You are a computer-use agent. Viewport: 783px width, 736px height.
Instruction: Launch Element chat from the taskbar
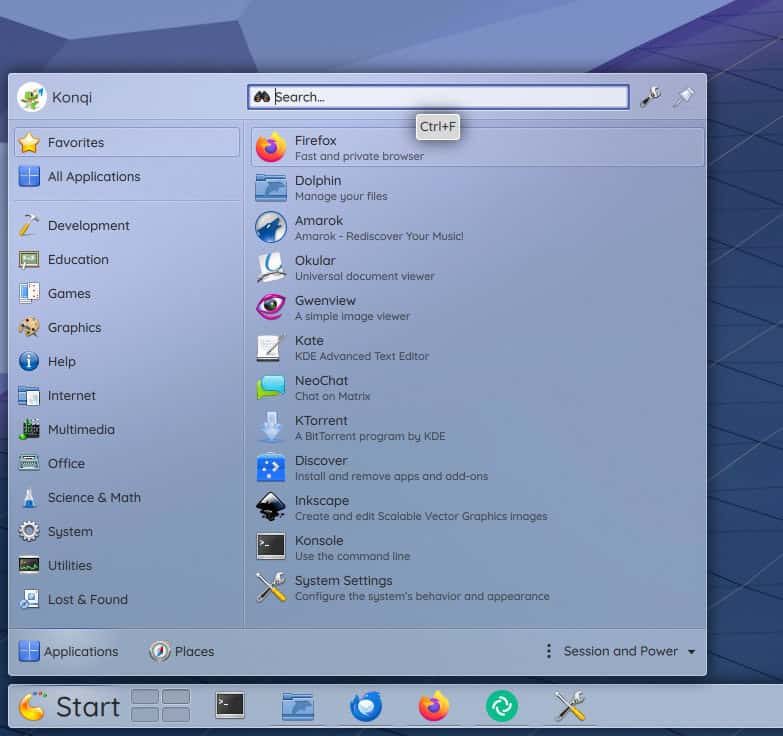501,706
